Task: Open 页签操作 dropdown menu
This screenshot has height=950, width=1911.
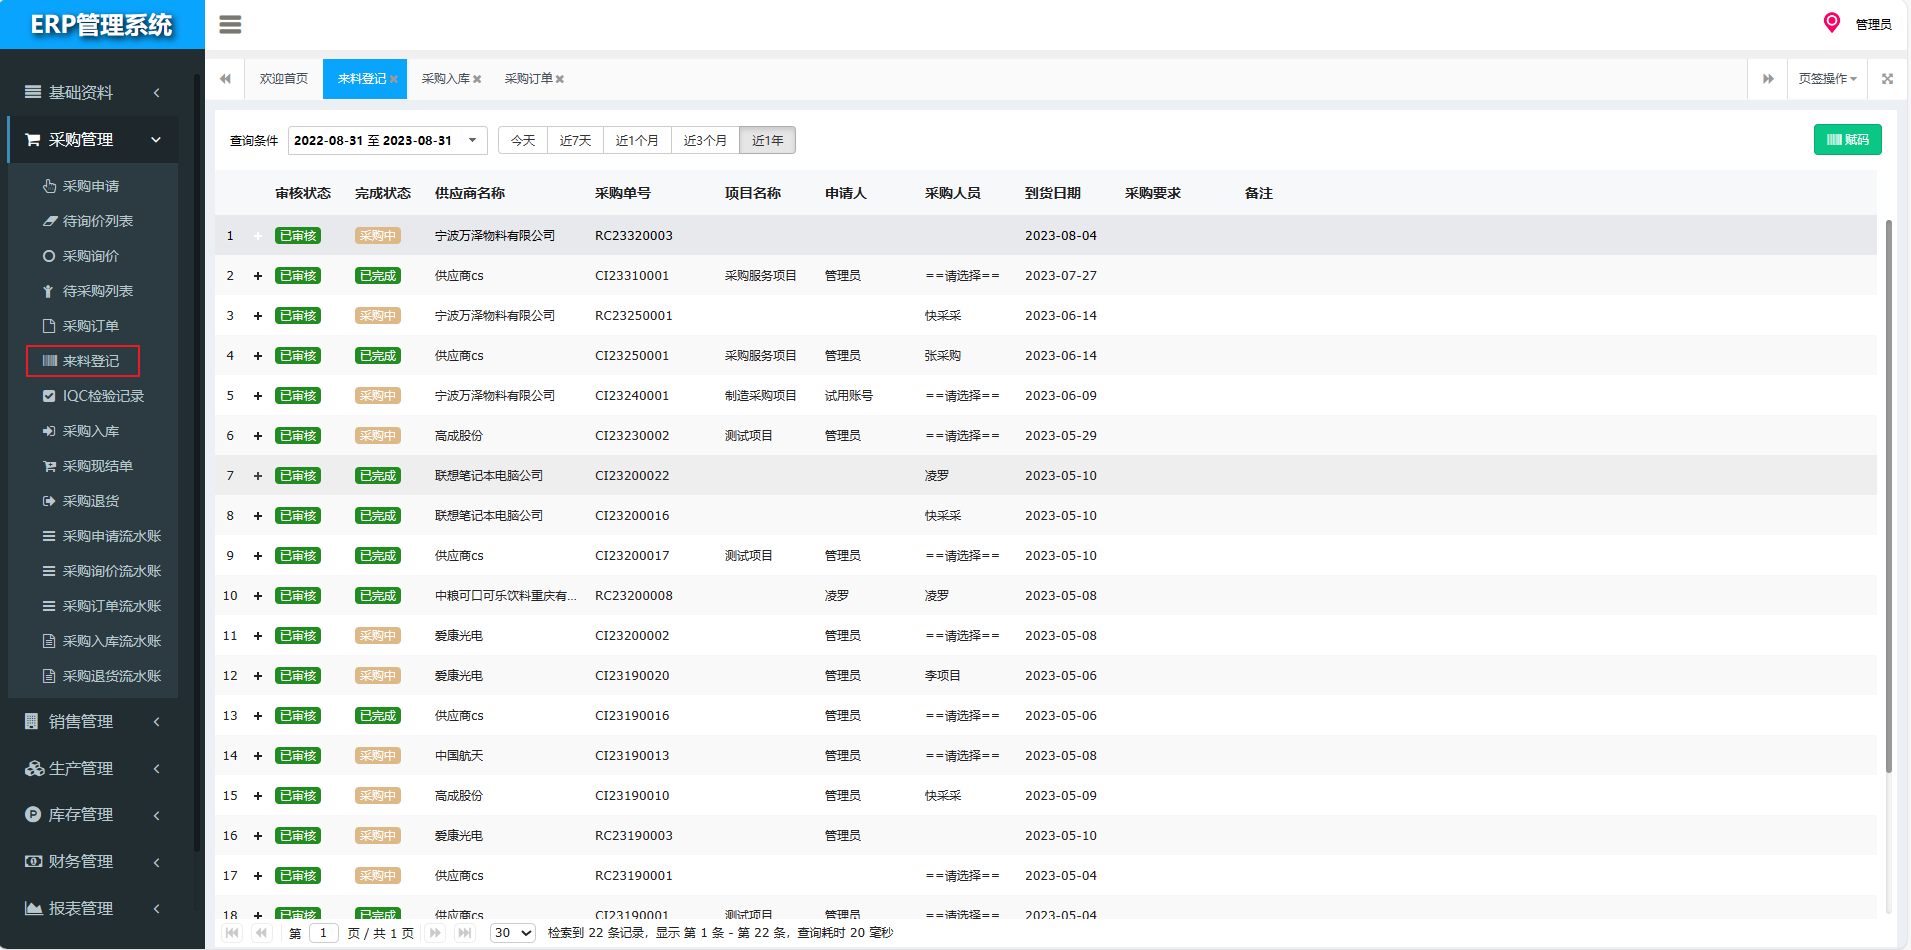Action: tap(1826, 79)
